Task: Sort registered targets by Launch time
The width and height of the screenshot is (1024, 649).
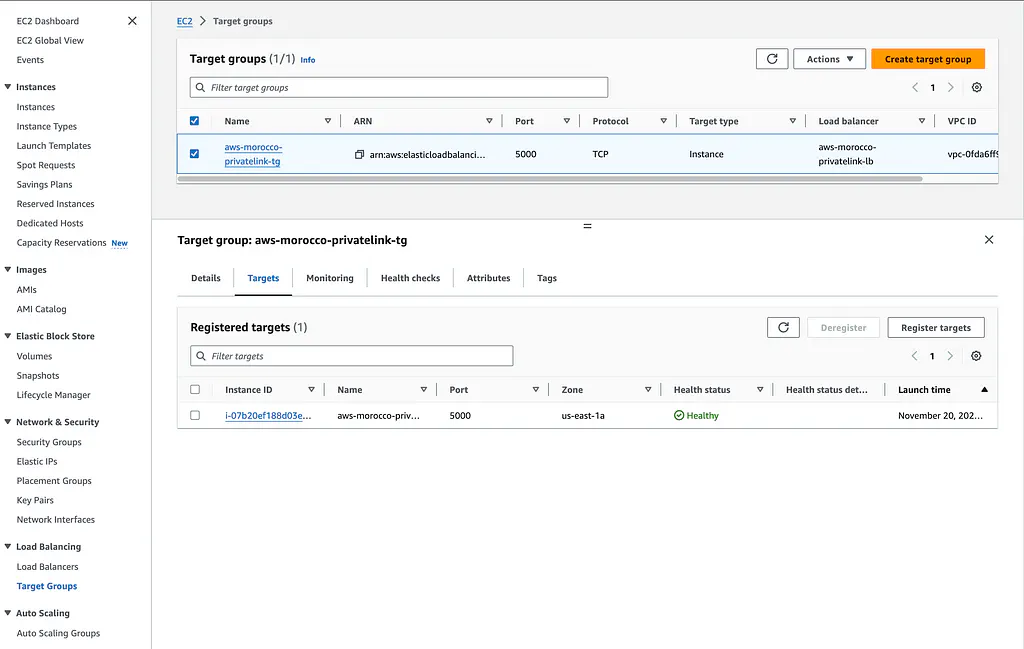Action: [x=984, y=390]
